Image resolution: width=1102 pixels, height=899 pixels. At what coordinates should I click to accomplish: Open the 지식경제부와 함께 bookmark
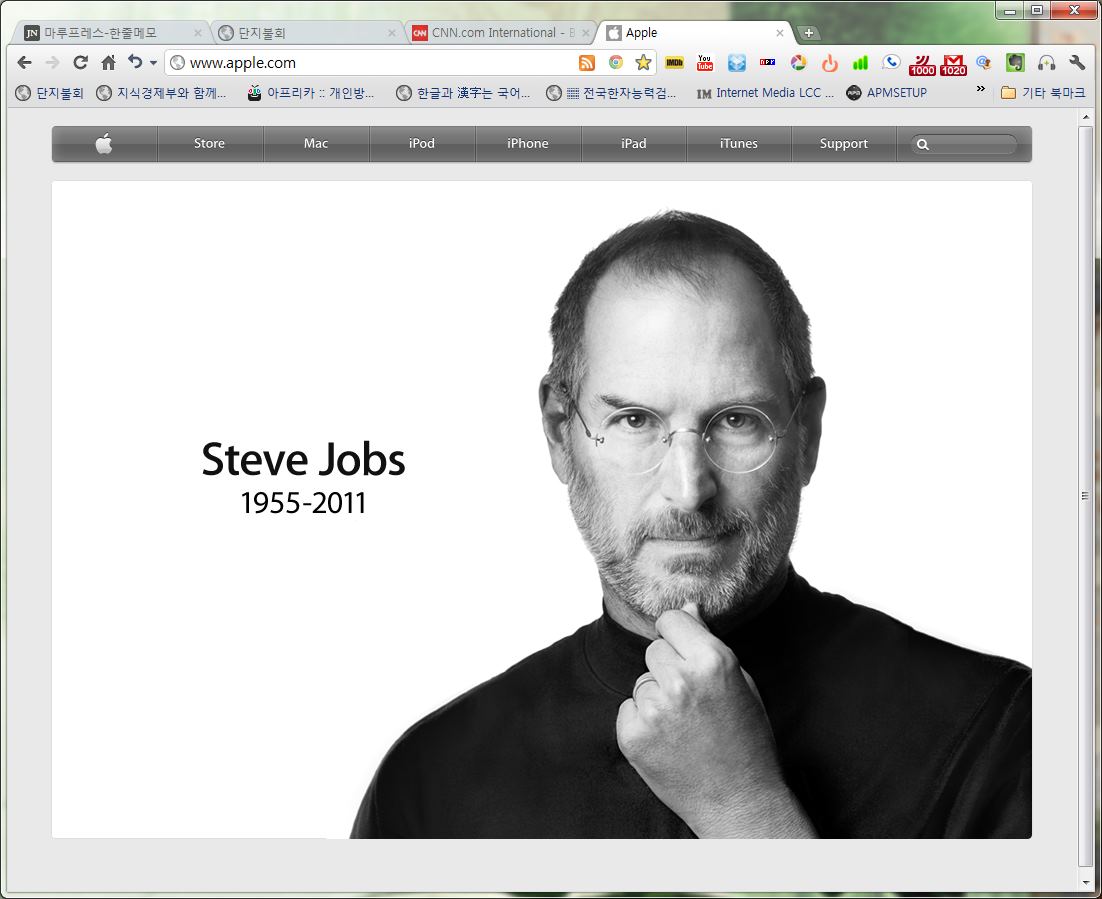point(162,93)
